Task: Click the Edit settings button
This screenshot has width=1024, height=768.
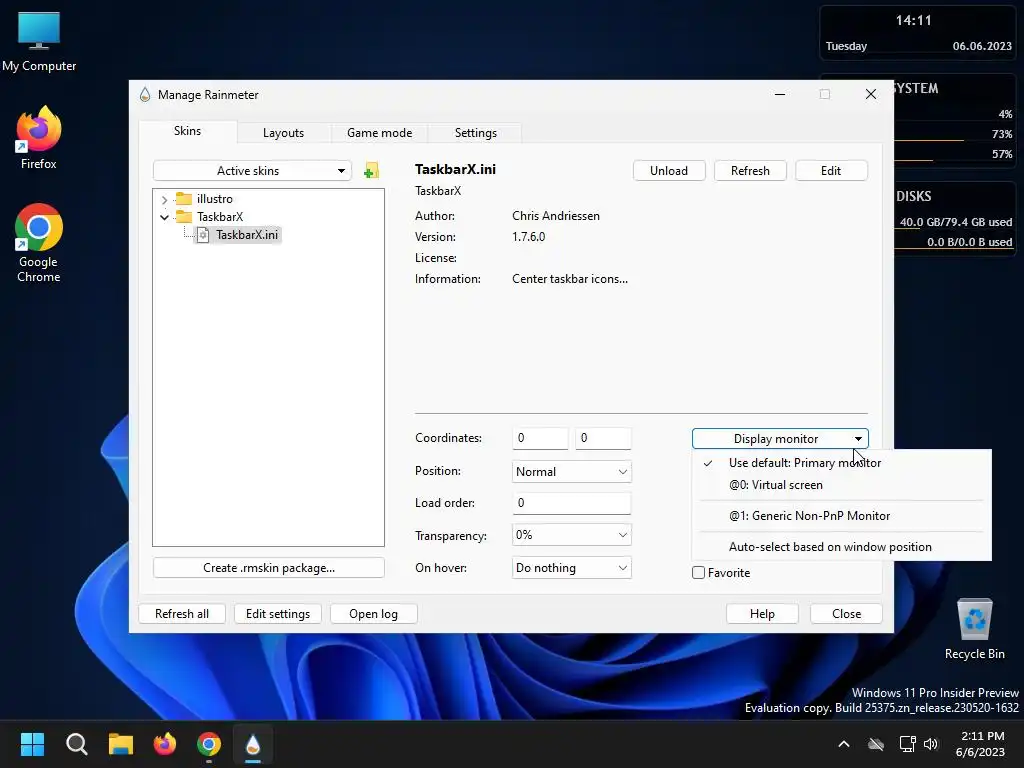Action: pyautogui.click(x=278, y=614)
